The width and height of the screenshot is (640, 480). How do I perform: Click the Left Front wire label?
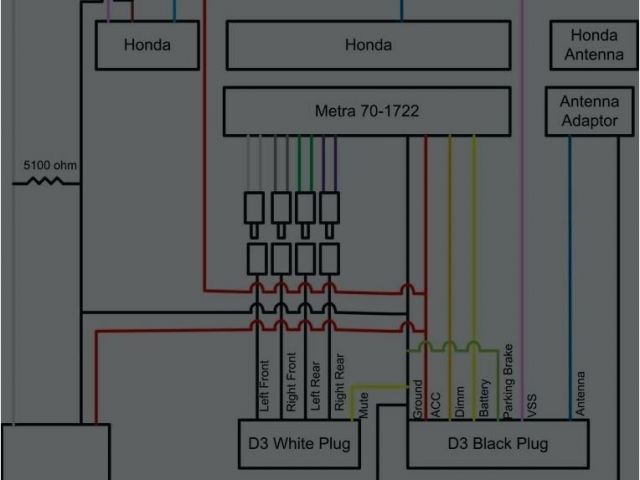click(264, 385)
